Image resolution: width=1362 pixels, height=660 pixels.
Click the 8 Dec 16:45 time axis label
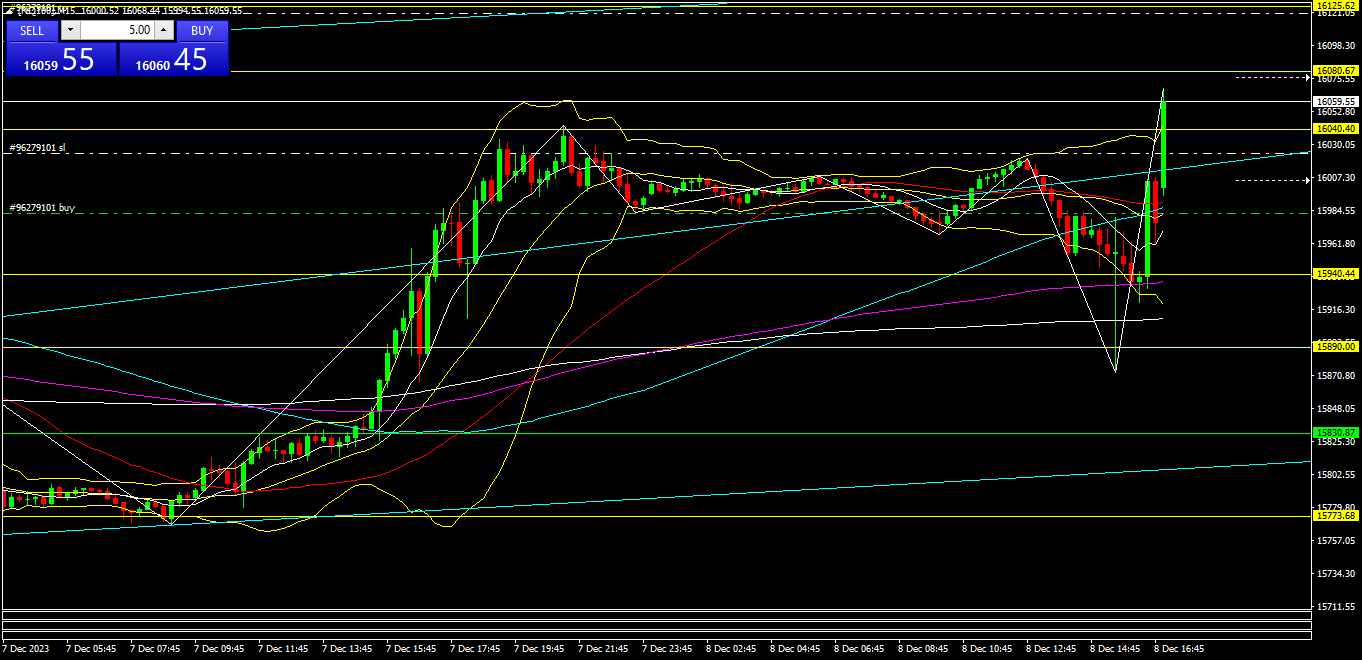click(x=1180, y=649)
